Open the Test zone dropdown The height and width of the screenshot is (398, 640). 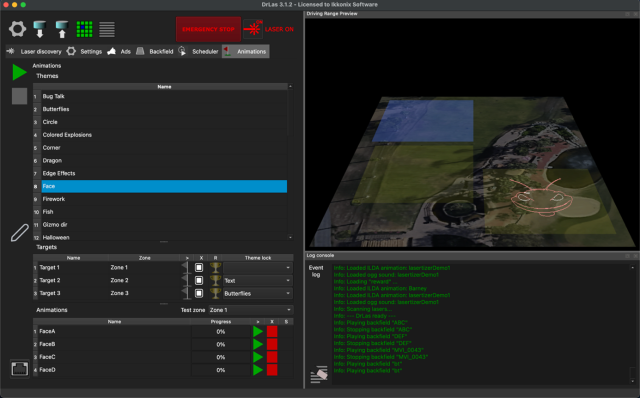click(x=251, y=310)
